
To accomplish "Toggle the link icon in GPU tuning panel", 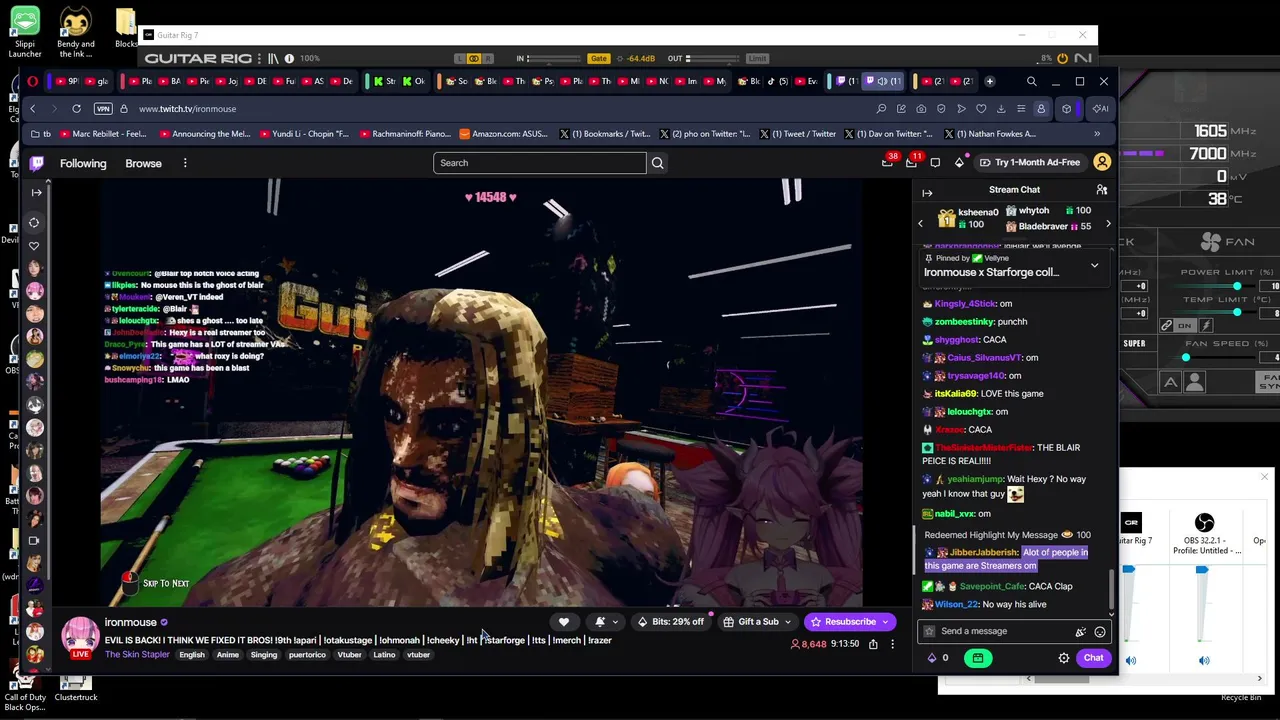I will point(1166,325).
